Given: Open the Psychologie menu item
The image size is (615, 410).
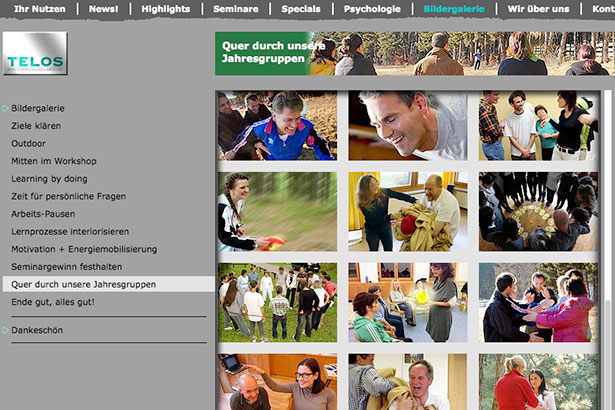Looking at the screenshot, I should 372,9.
